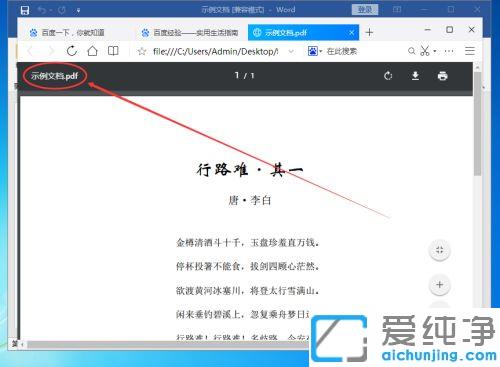This screenshot has height=367, width=500.
Task: Click the page number 1 / 1 field
Action: (244, 76)
